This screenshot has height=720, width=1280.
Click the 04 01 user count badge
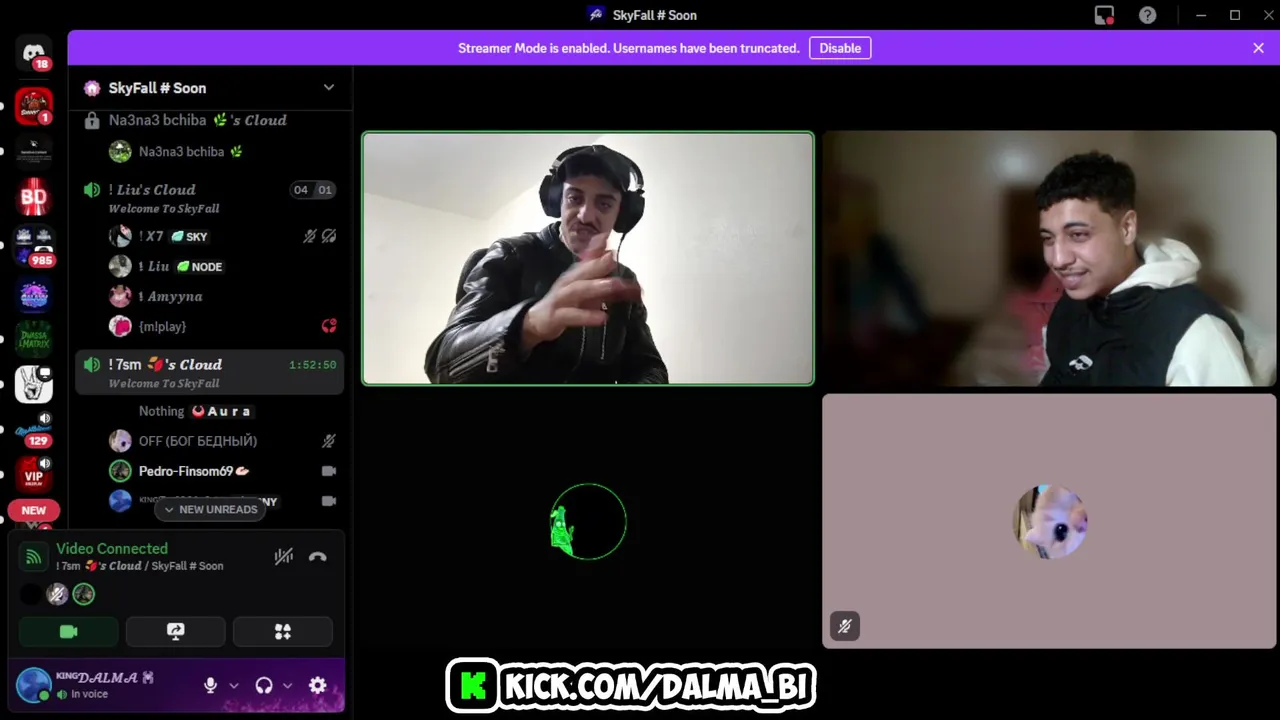coord(313,190)
